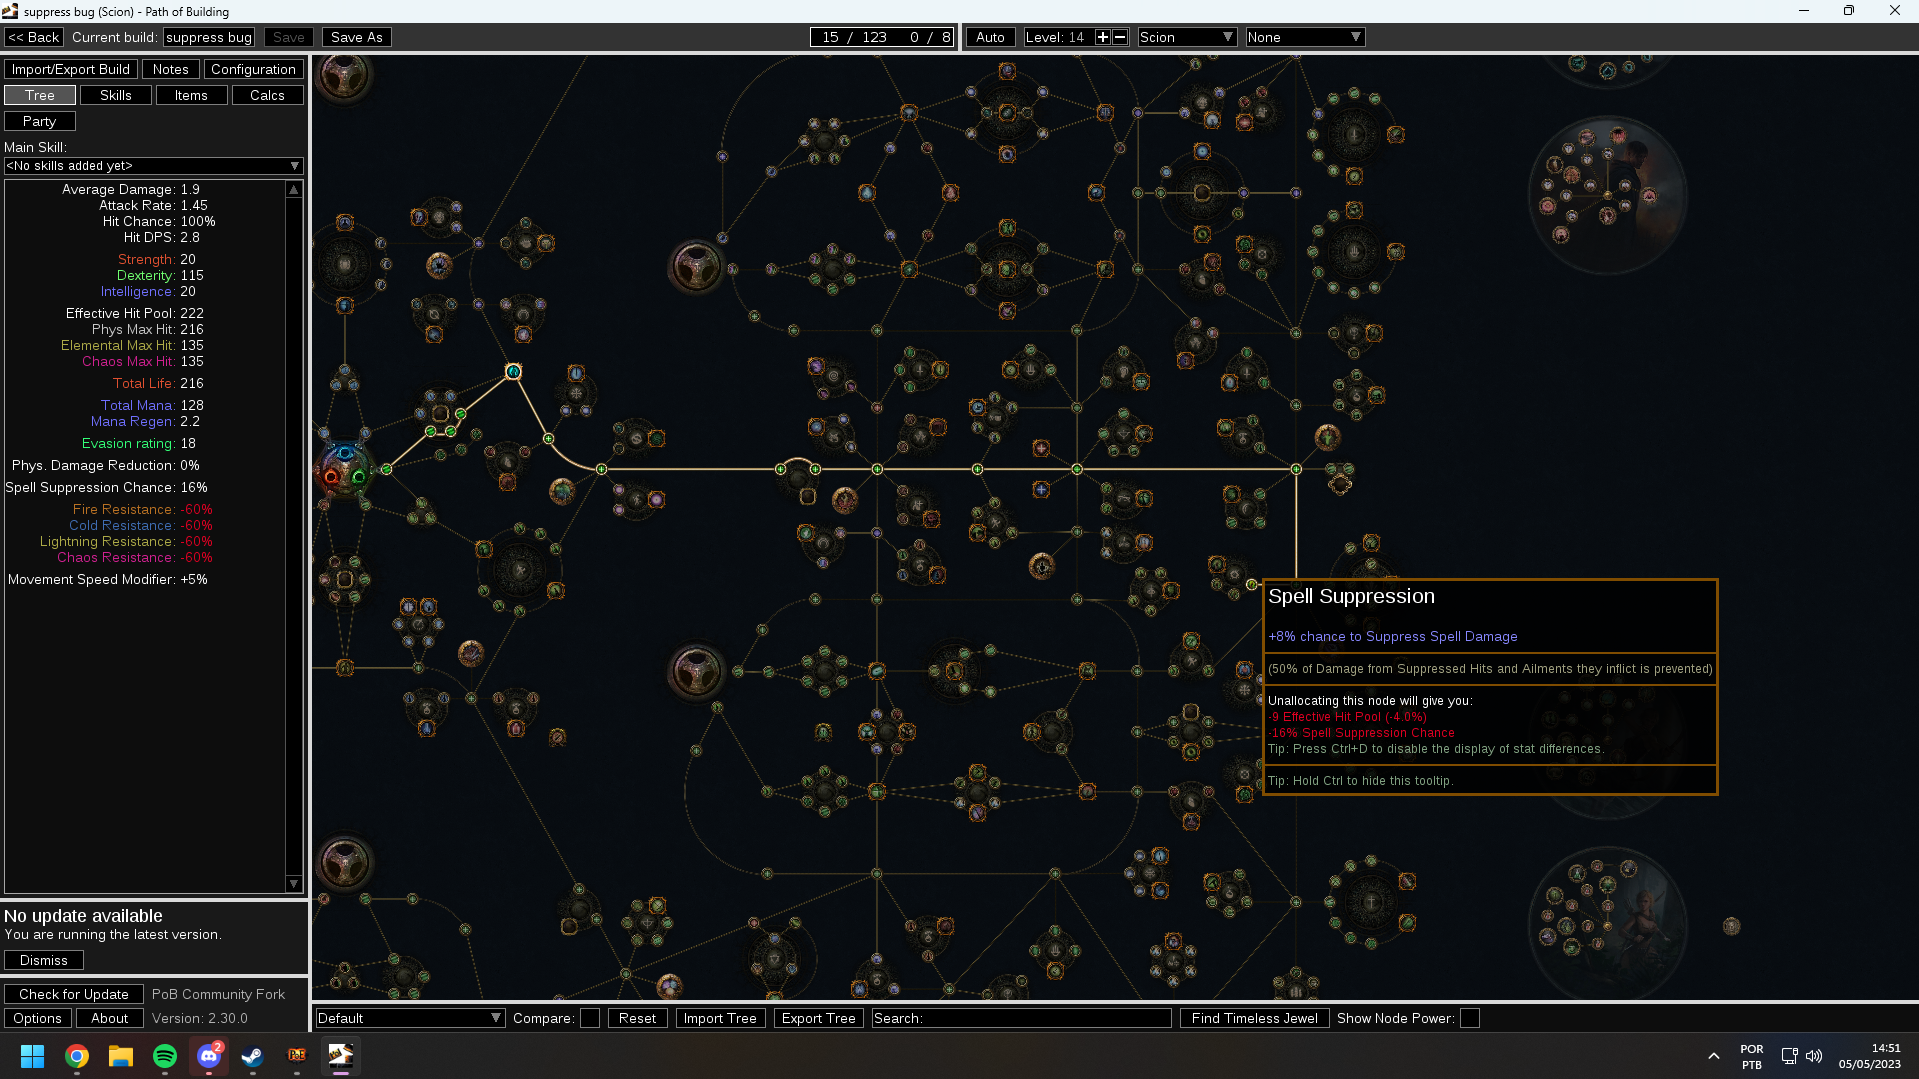Dismiss the update notification

coord(44,960)
